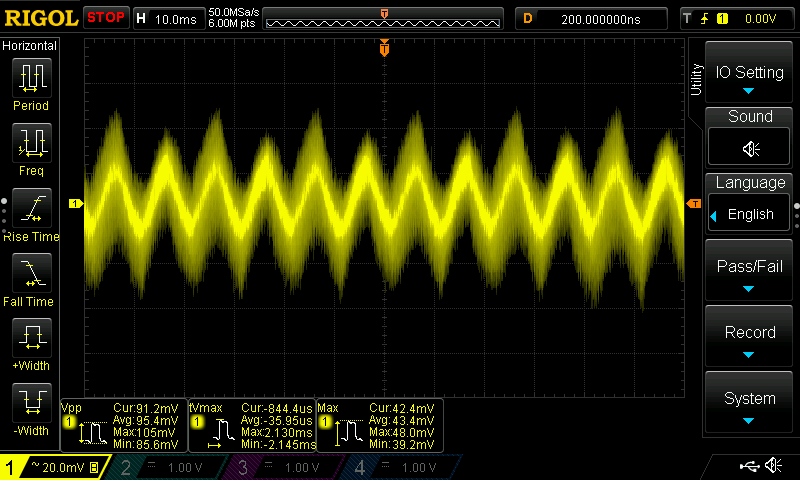800x480 pixels.
Task: Click the Vpp Cur:91.2mV value
Action: [x=145, y=409]
